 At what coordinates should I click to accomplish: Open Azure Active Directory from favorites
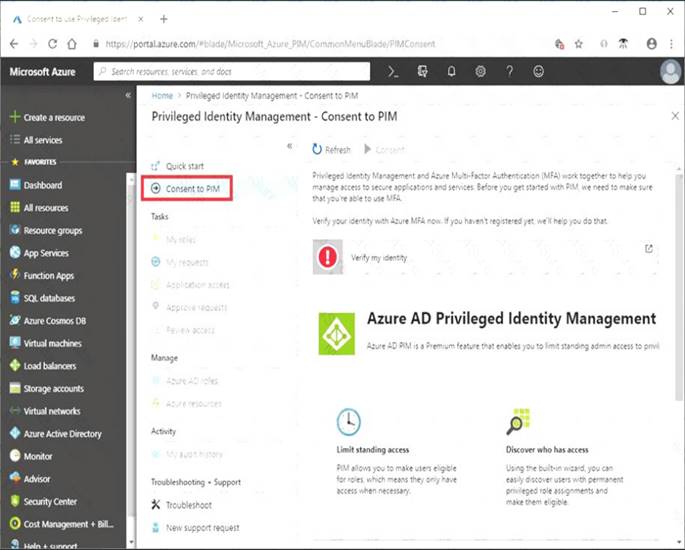pyautogui.click(x=62, y=434)
